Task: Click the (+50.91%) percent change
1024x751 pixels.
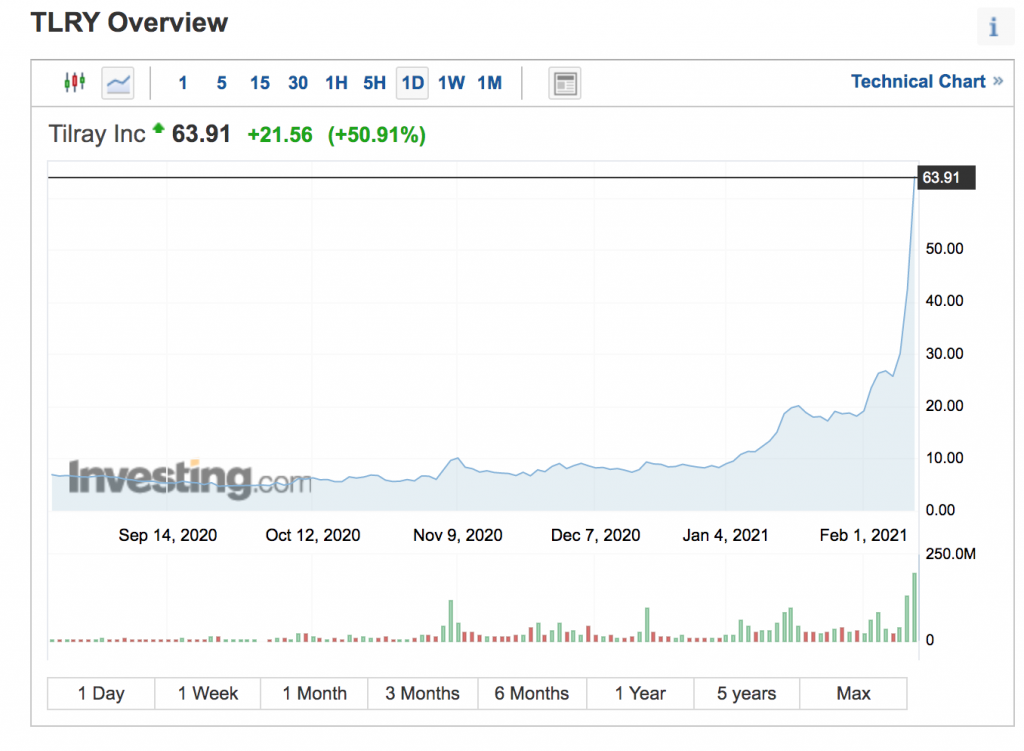Action: (377, 135)
